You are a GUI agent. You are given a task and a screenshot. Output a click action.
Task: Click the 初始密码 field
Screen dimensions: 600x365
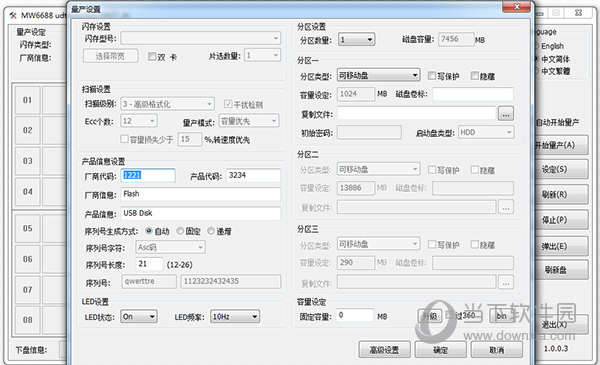[x=369, y=132]
